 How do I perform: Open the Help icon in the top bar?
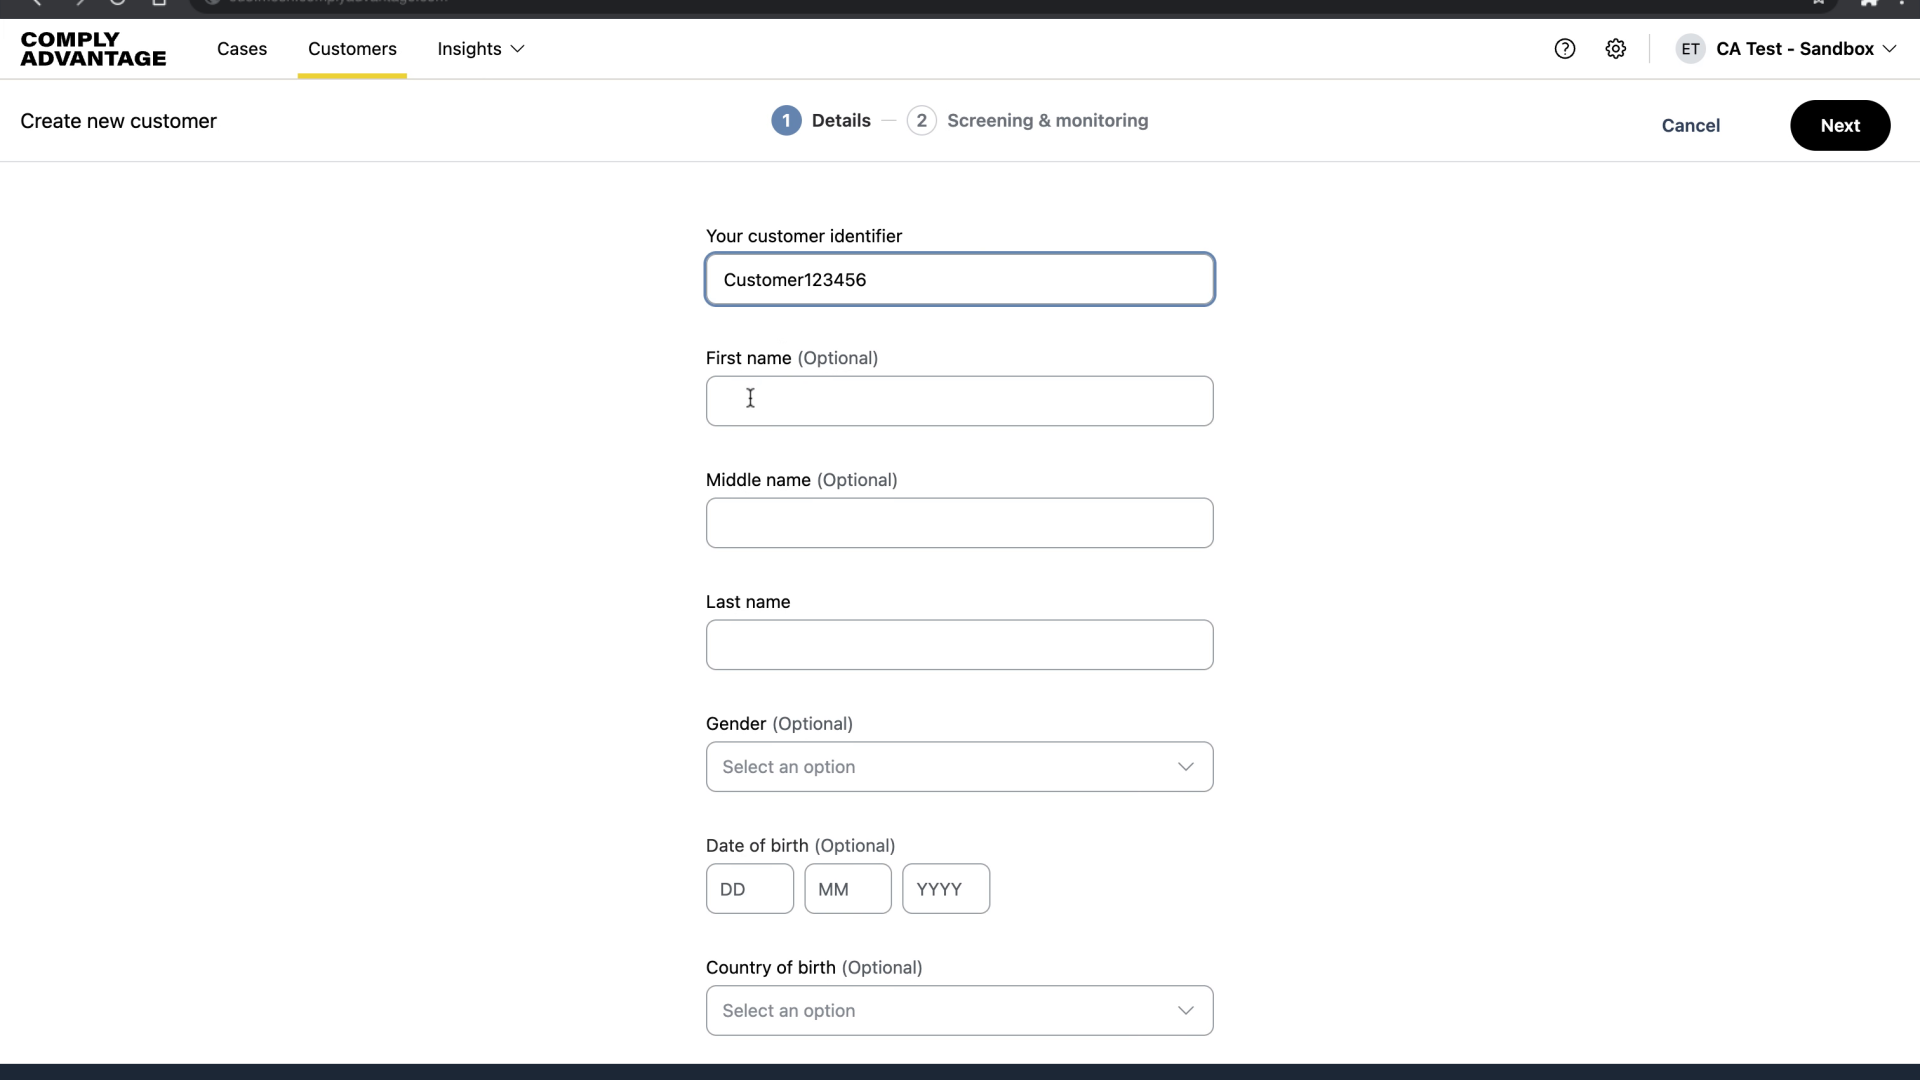point(1565,48)
